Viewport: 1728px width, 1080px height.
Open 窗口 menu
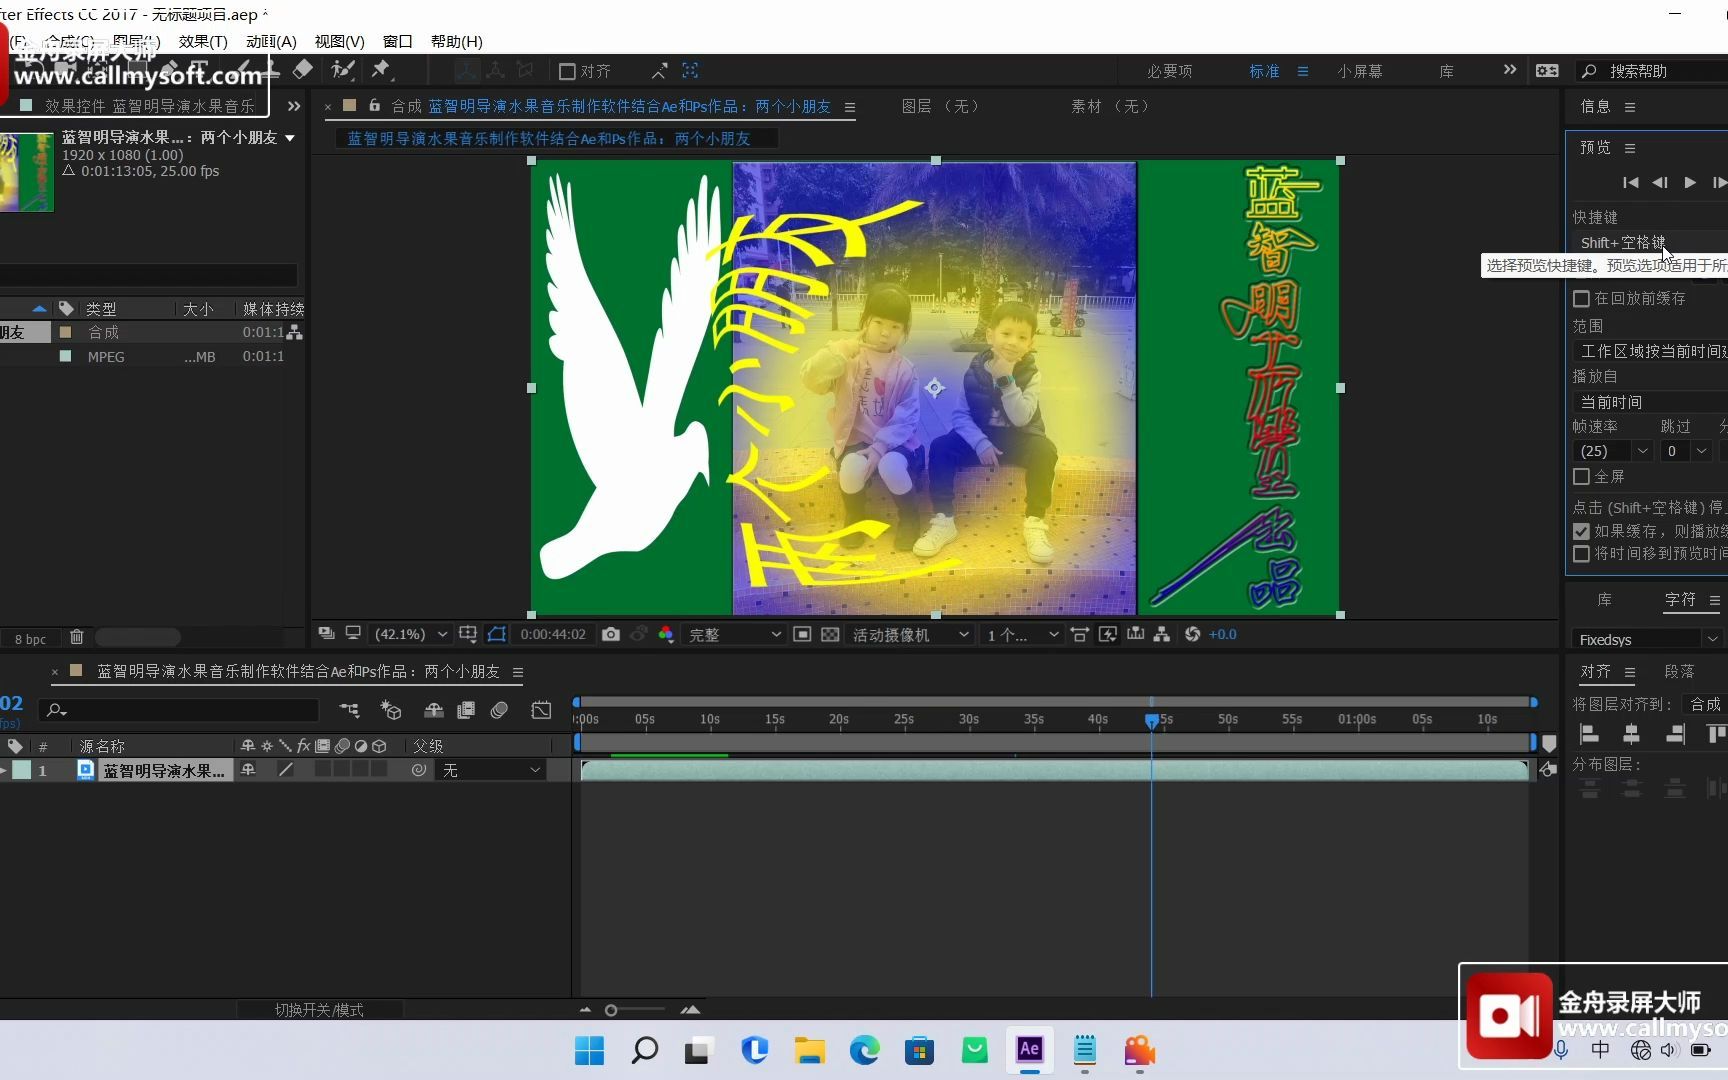tap(398, 41)
